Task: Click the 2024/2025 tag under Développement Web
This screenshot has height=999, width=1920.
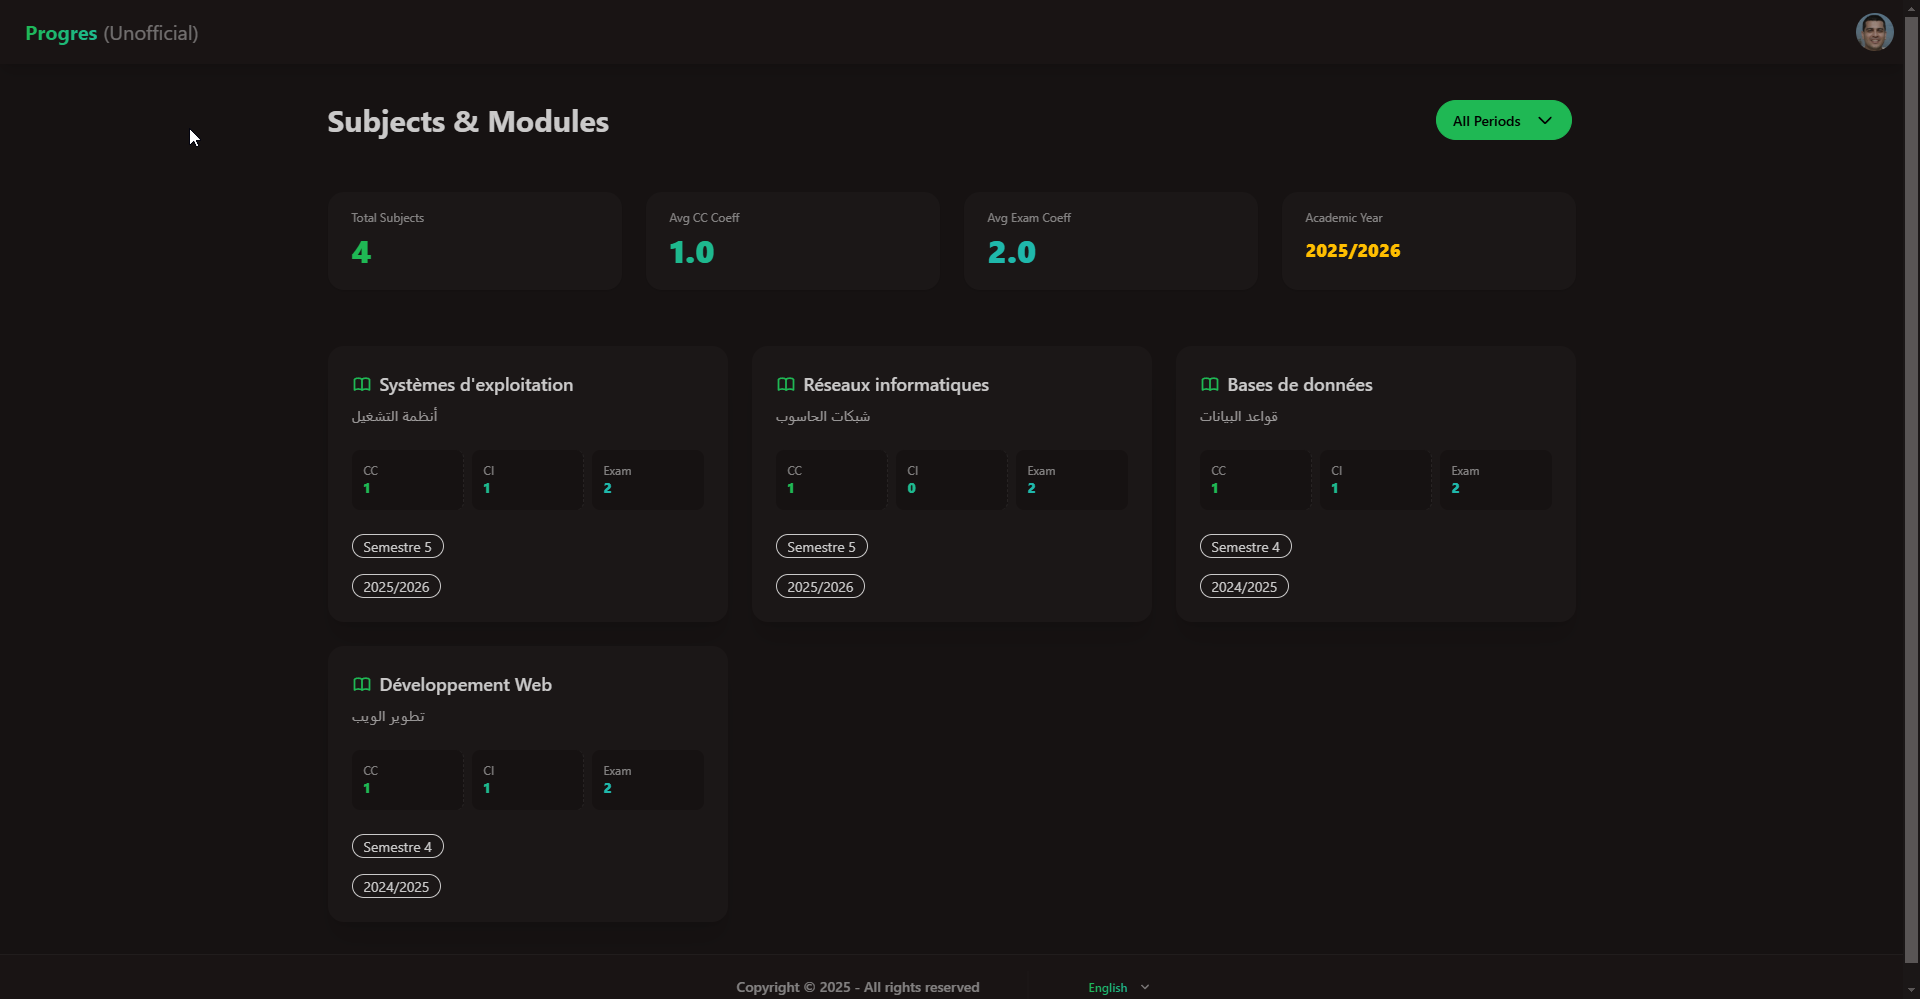Action: point(396,886)
